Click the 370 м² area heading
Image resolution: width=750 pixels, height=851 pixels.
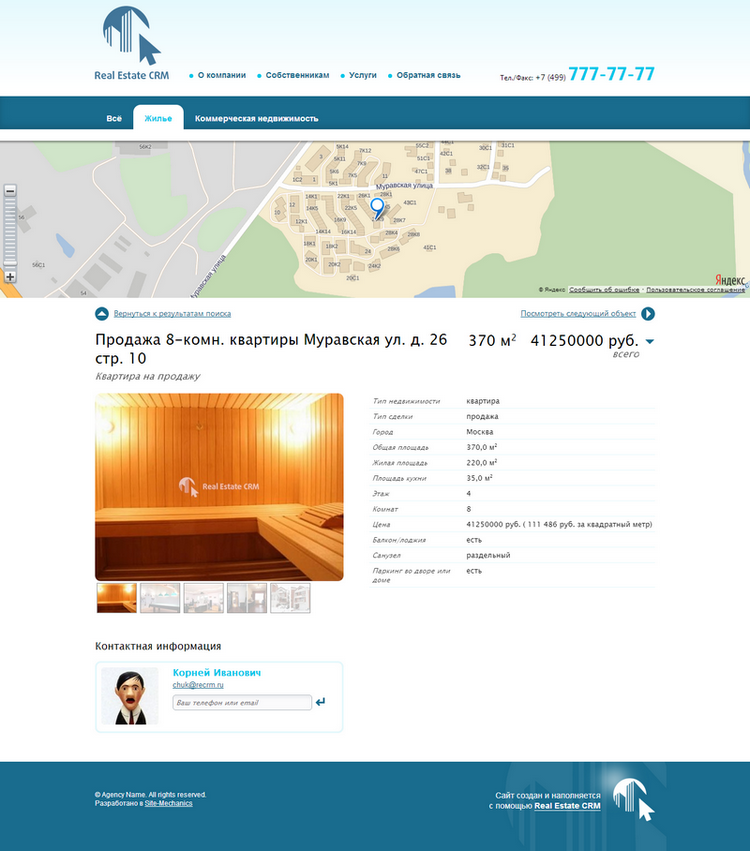point(492,340)
